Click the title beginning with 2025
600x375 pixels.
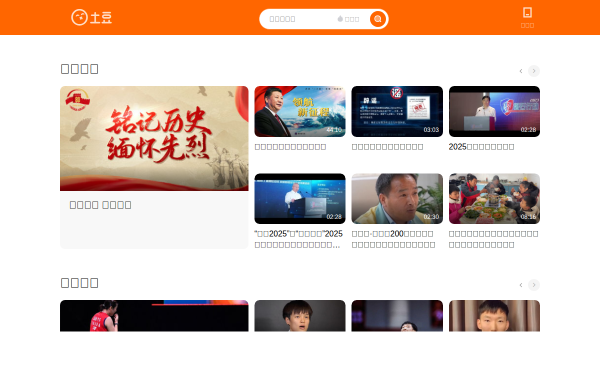[481, 147]
